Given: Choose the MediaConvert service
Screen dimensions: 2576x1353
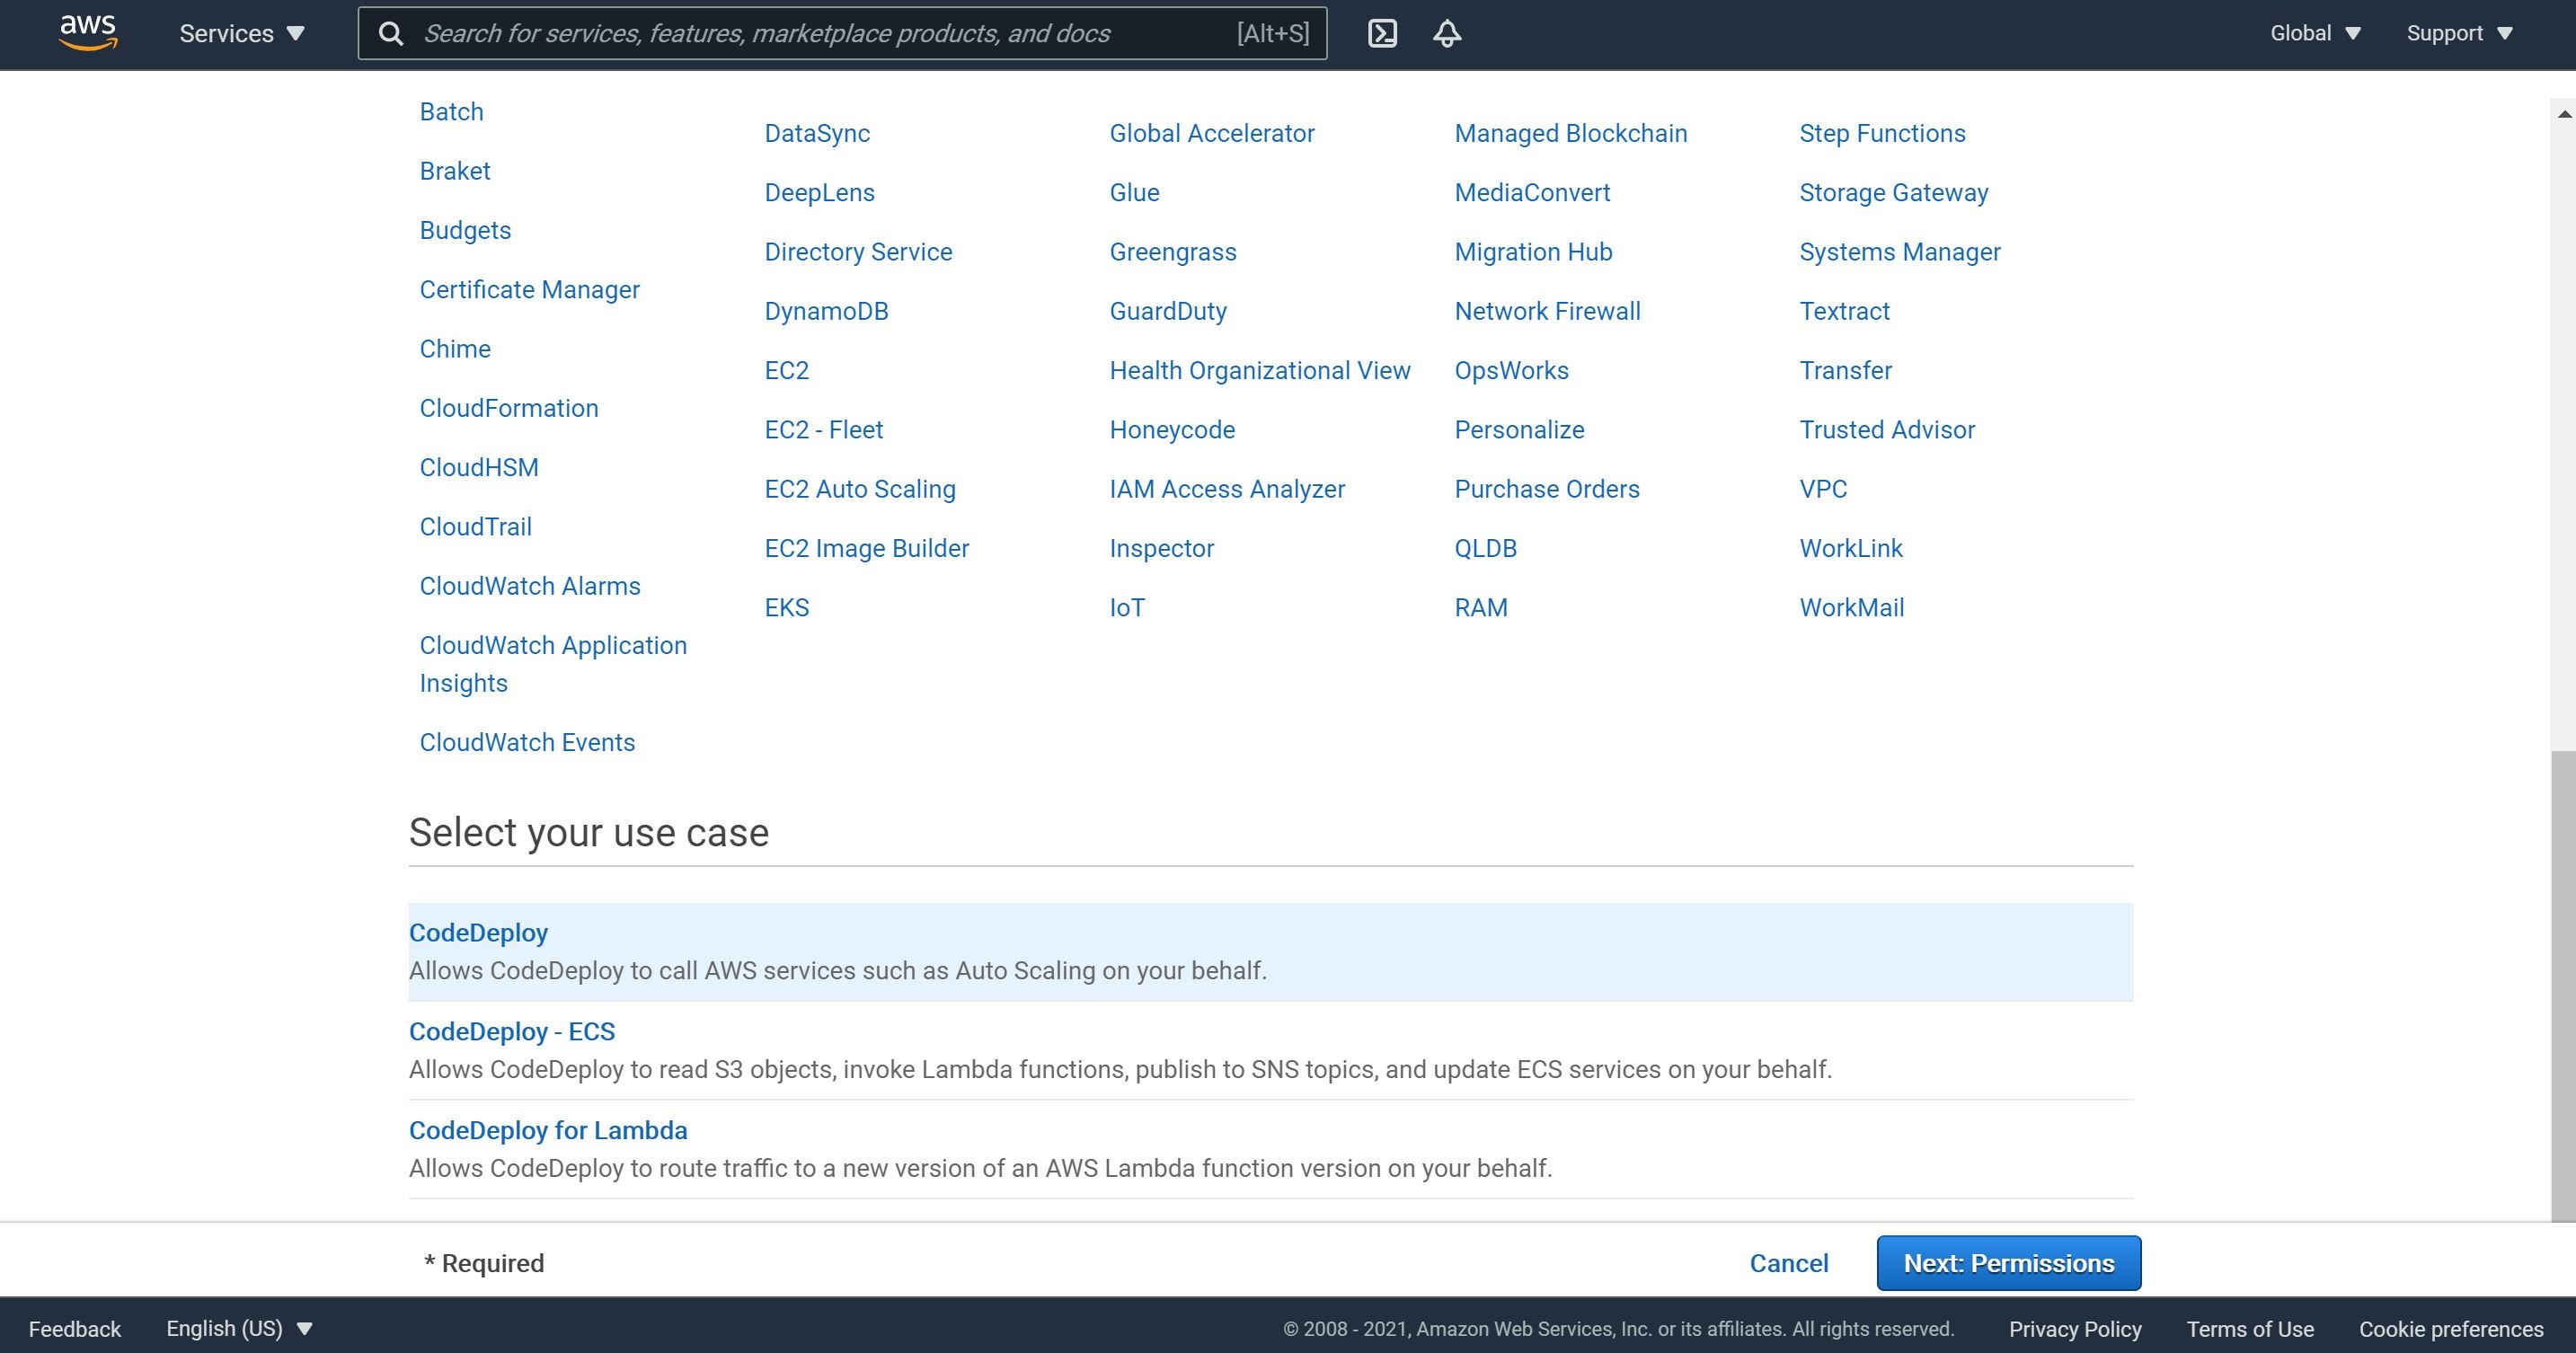Looking at the screenshot, I should [x=1532, y=192].
